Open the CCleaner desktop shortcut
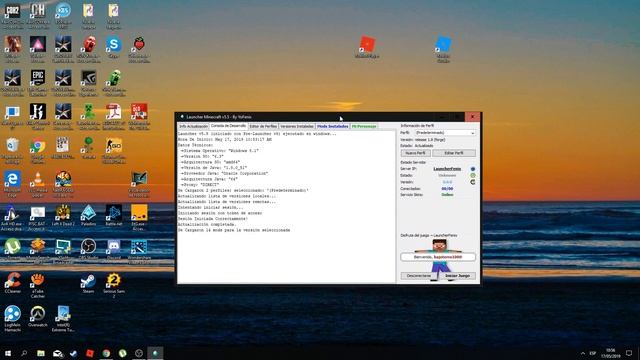This screenshot has width=640, height=360. tap(13, 283)
